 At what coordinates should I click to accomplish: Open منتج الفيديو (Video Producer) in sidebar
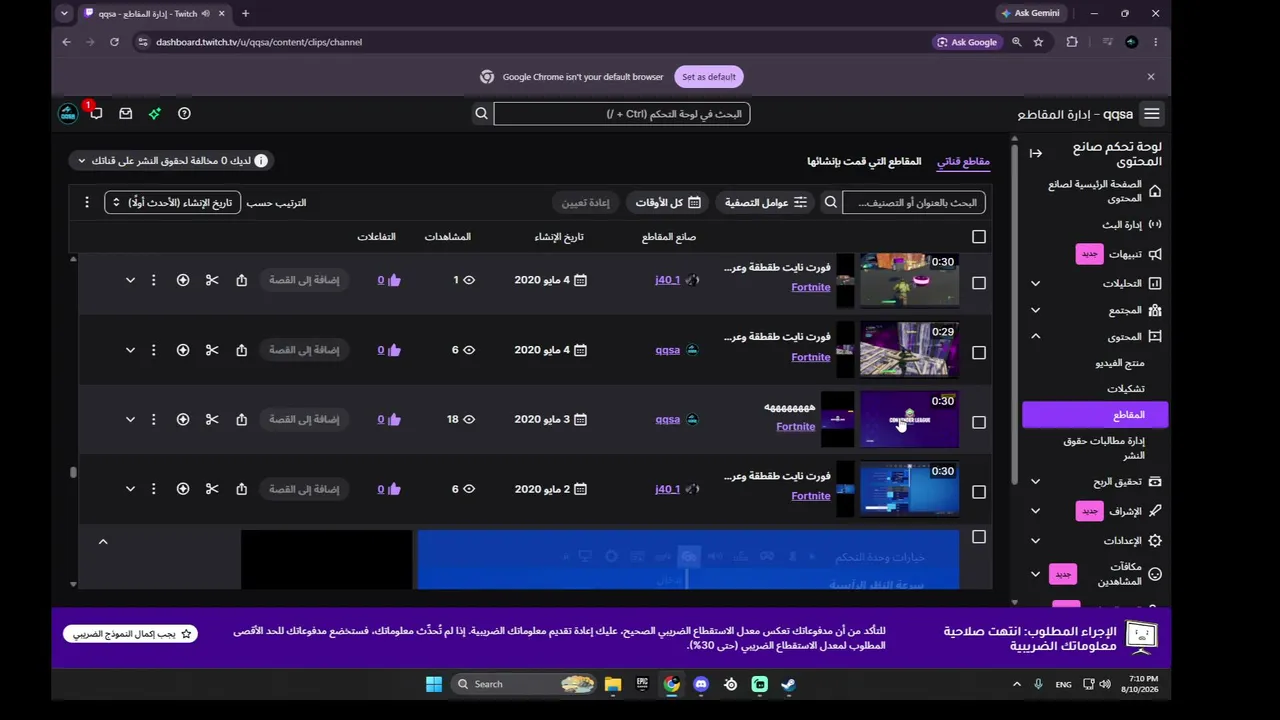[1120, 363]
